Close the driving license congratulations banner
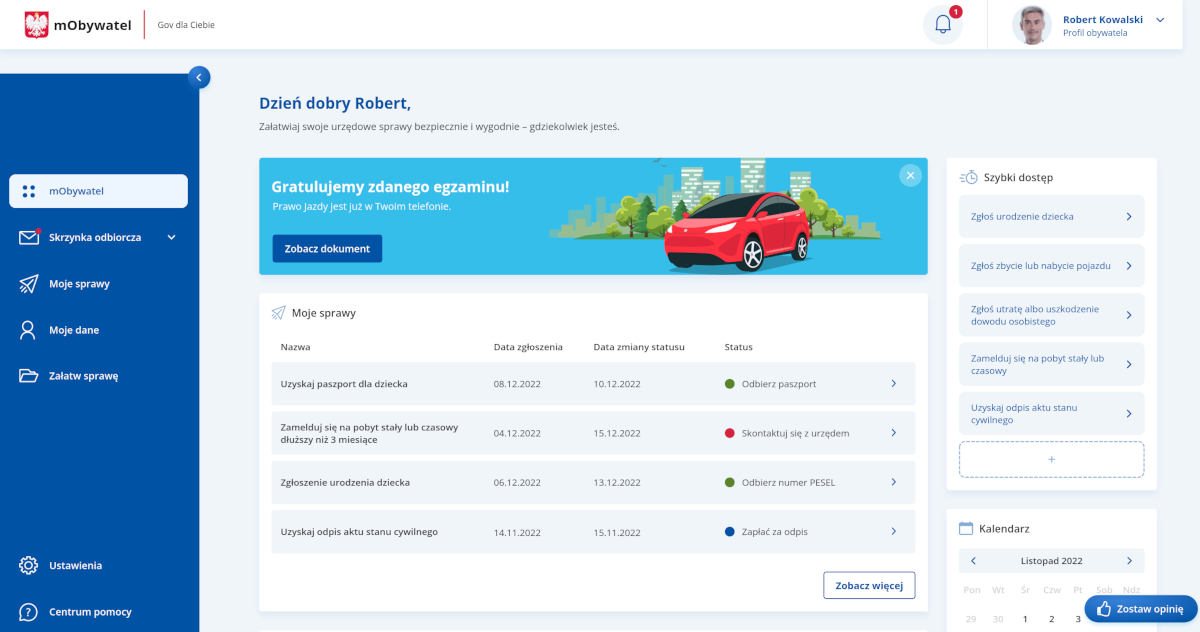The width and height of the screenshot is (1200, 632). [x=909, y=175]
